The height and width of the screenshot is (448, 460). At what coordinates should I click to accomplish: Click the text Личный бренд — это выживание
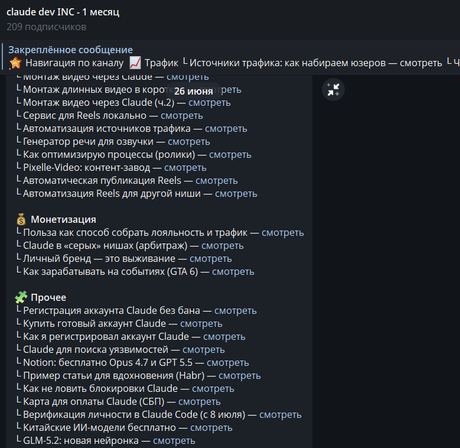click(x=99, y=258)
